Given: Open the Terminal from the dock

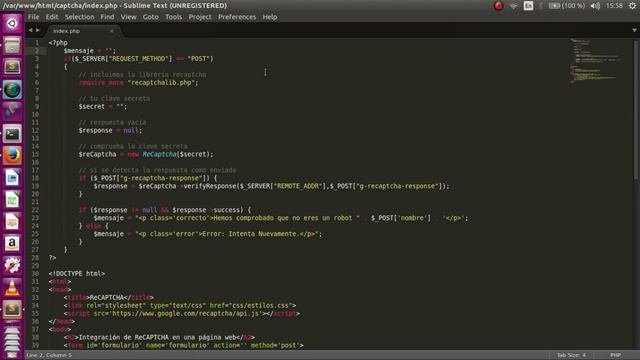Looking at the screenshot, I should pyautogui.click(x=12, y=133).
